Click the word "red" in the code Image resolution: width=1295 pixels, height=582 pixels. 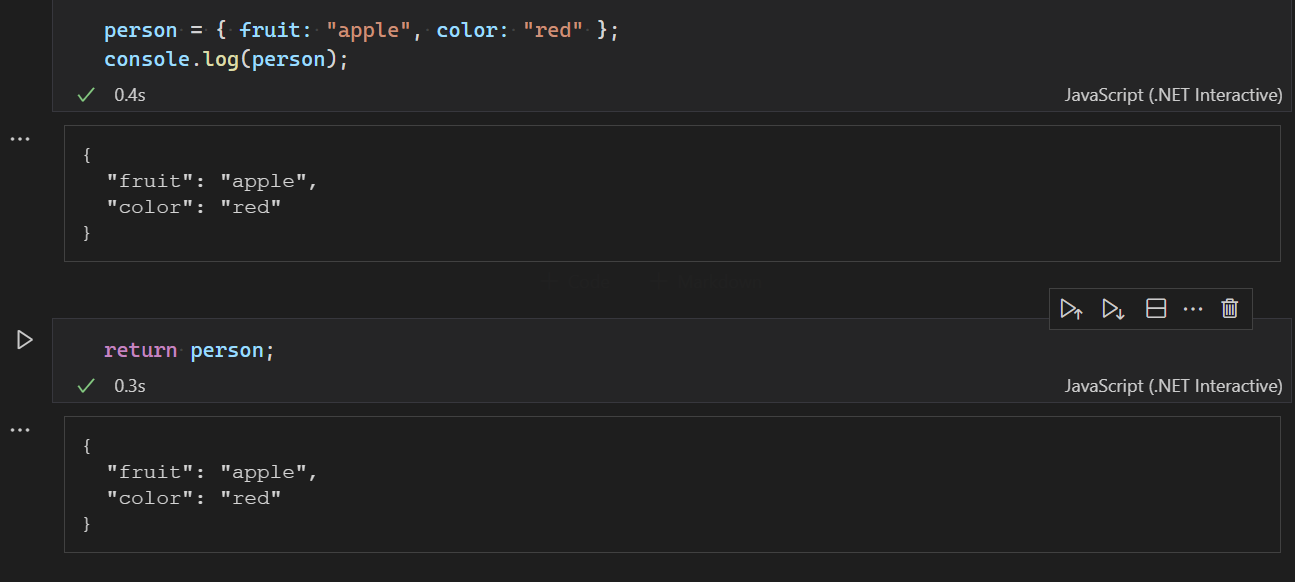(553, 30)
